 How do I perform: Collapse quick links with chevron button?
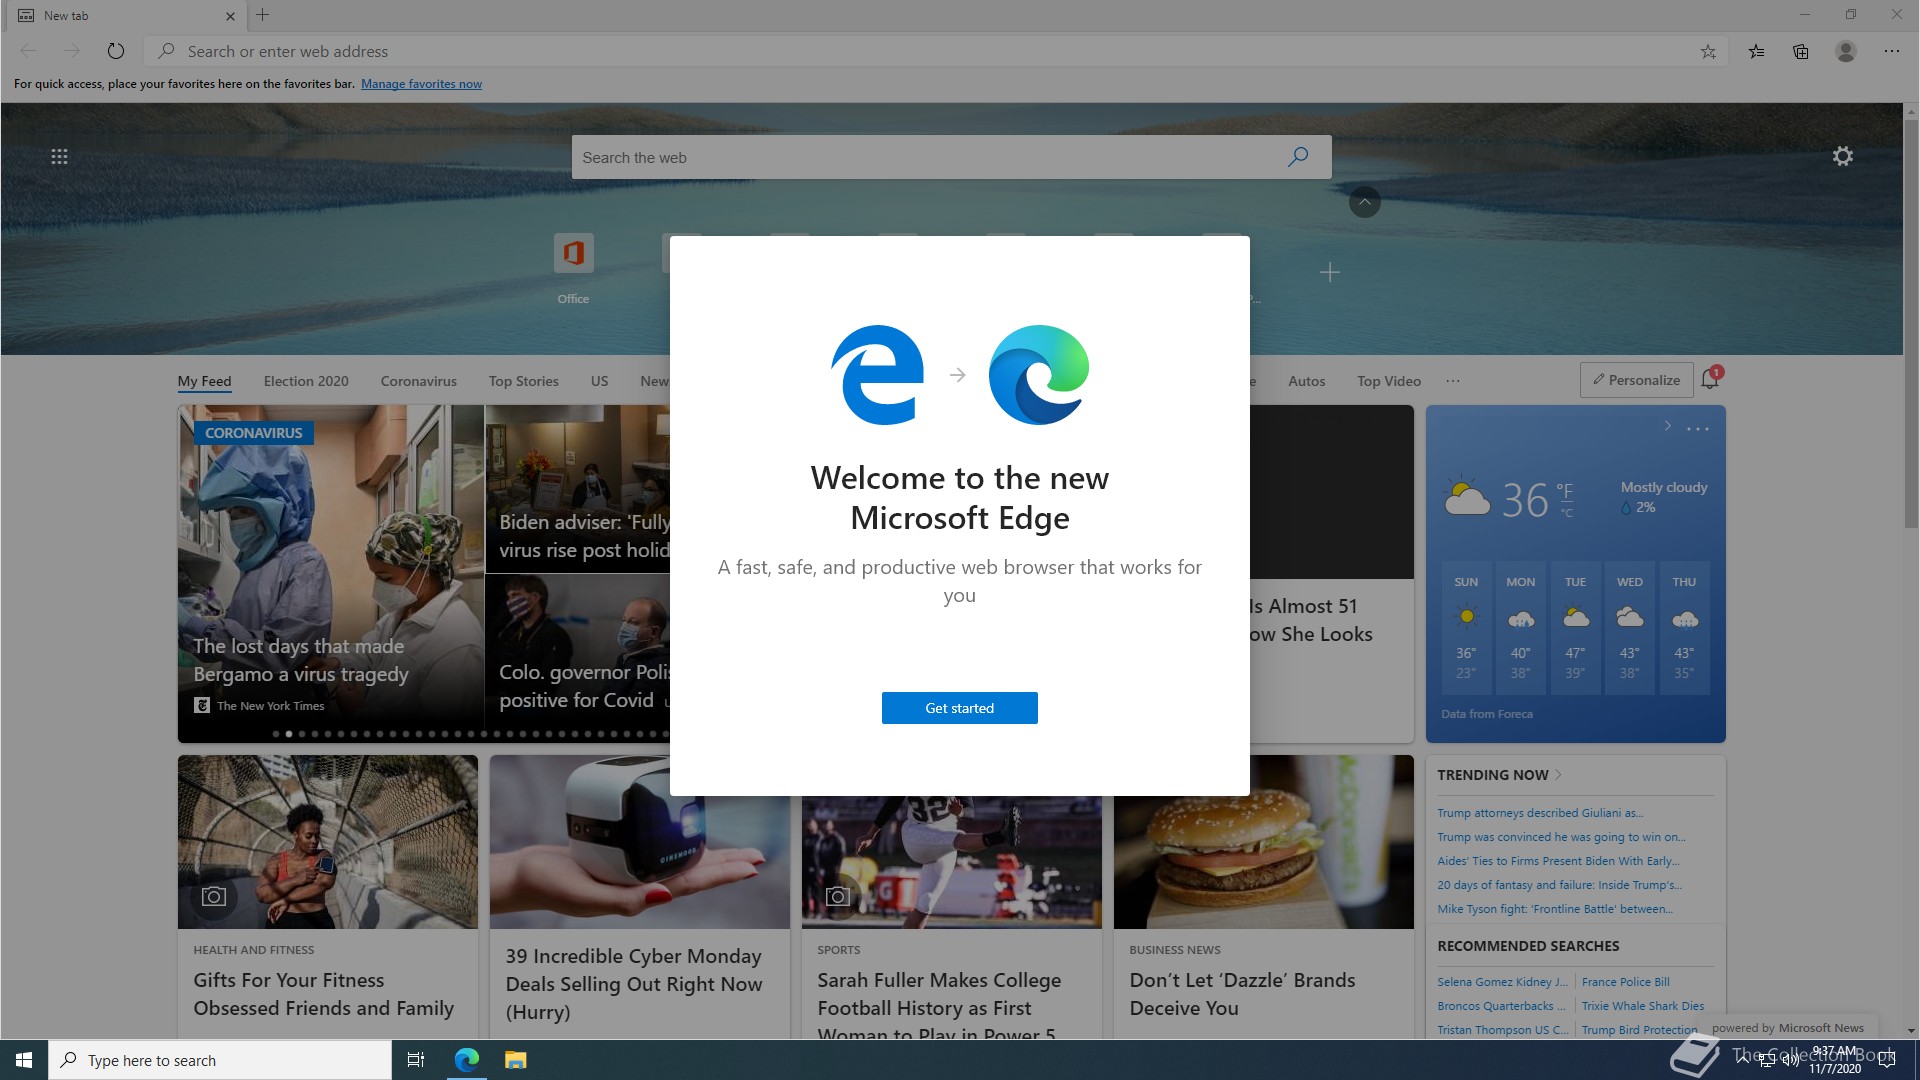point(1364,202)
